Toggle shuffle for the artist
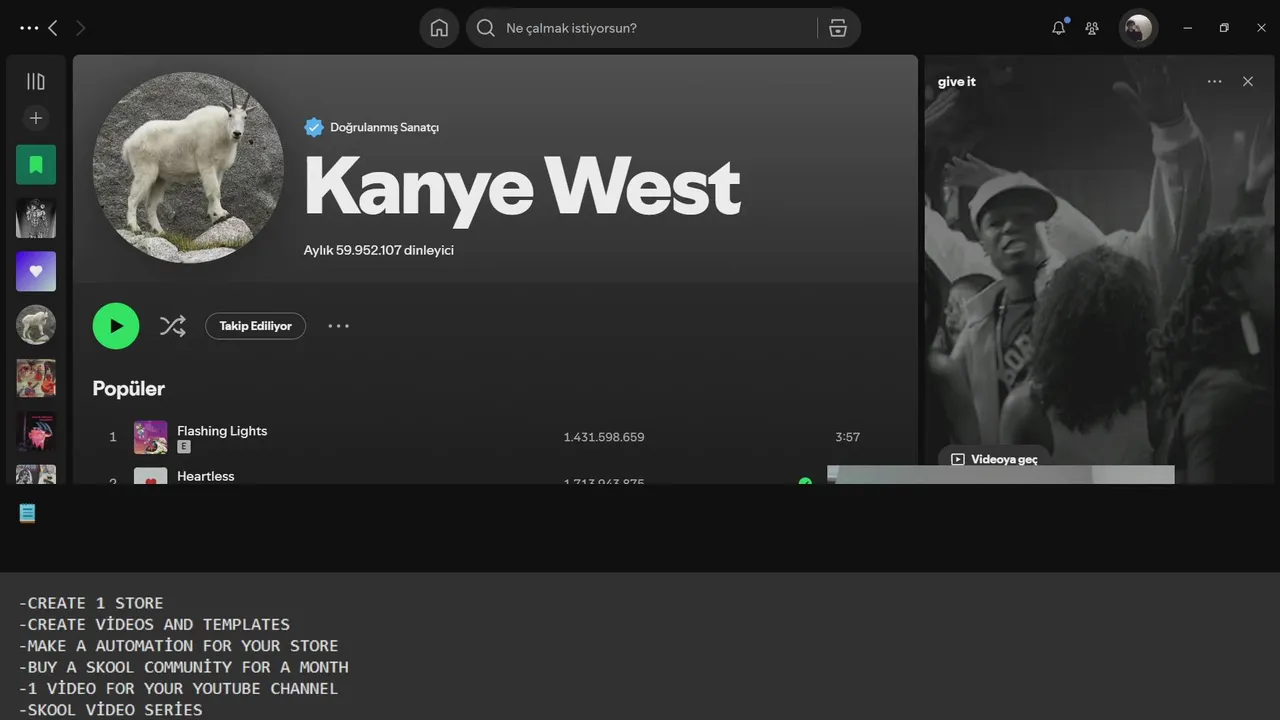 click(x=173, y=326)
